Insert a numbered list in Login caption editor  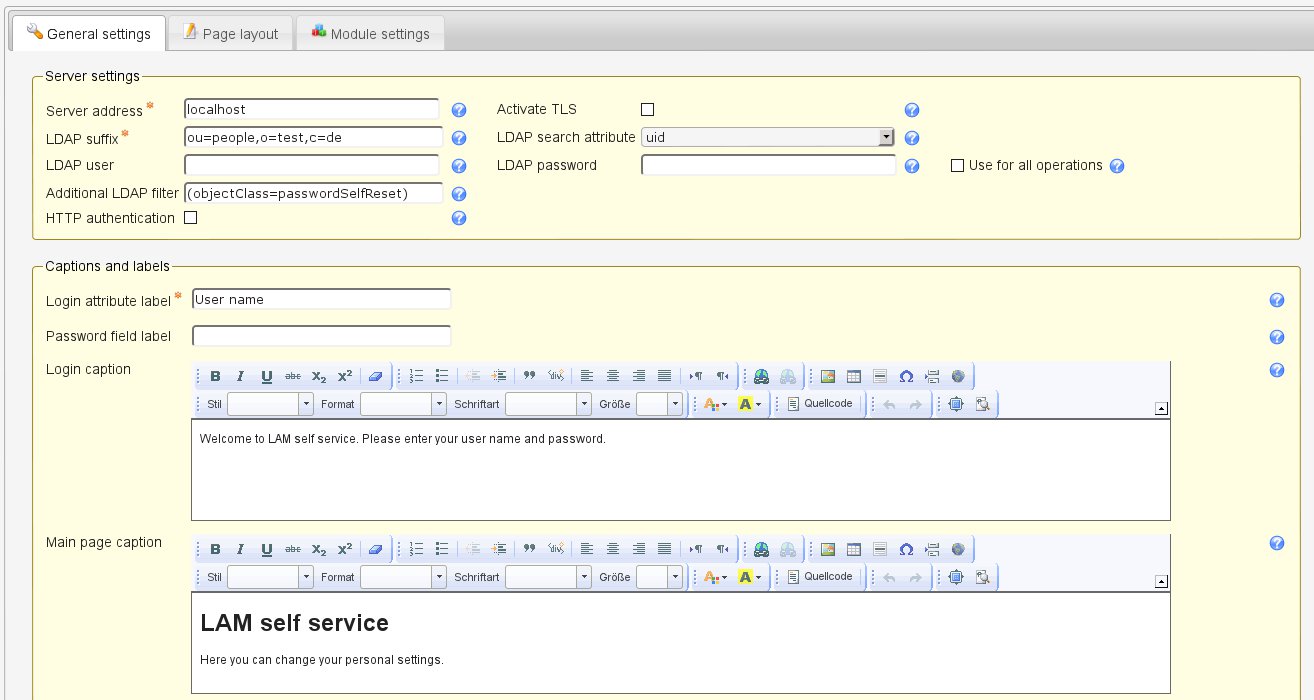pos(417,377)
